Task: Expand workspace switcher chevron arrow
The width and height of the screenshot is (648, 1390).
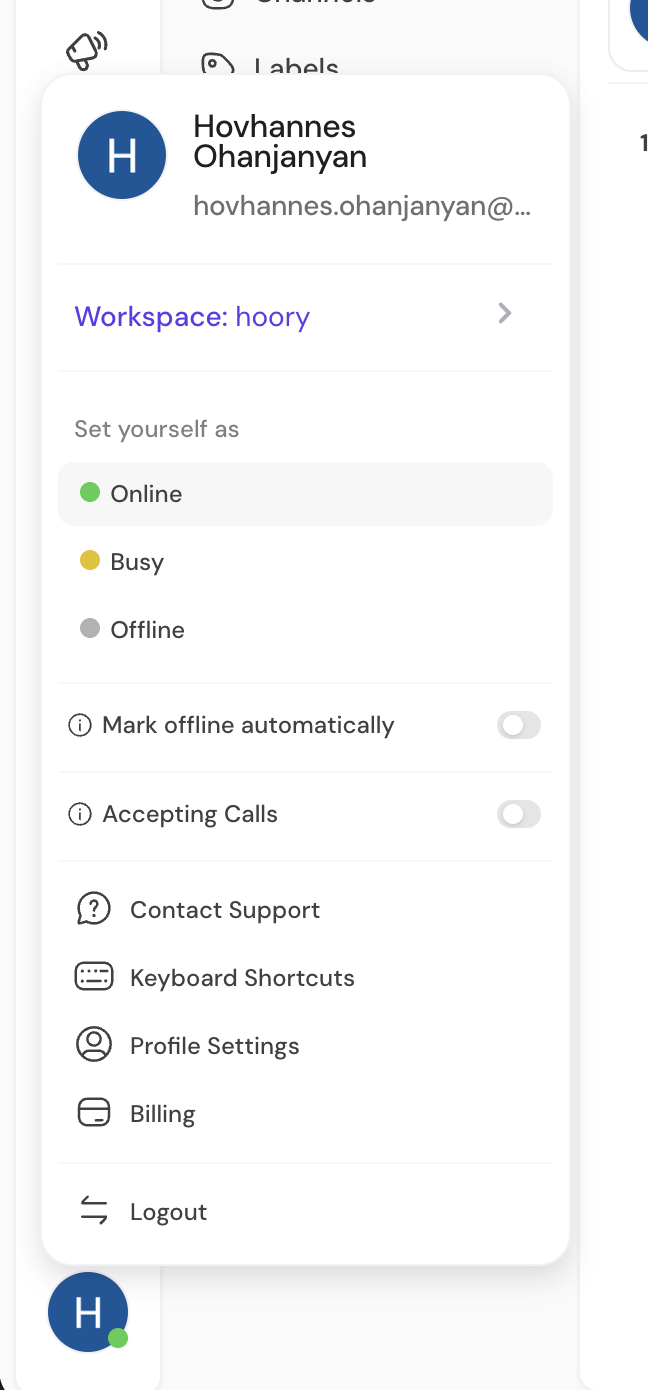Action: (x=505, y=314)
